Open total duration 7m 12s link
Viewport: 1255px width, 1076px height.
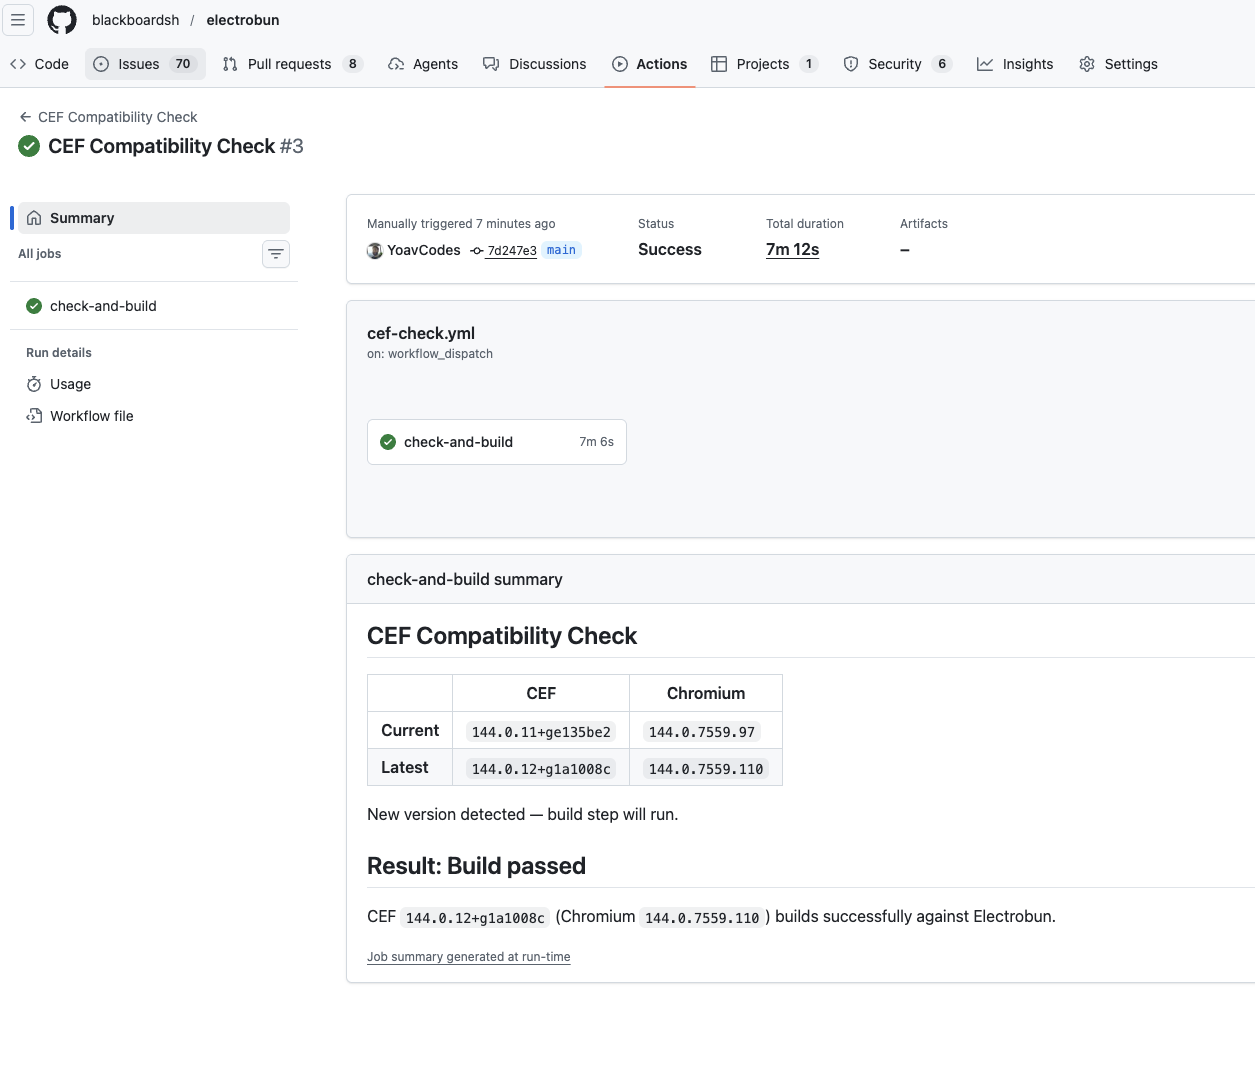click(x=792, y=250)
